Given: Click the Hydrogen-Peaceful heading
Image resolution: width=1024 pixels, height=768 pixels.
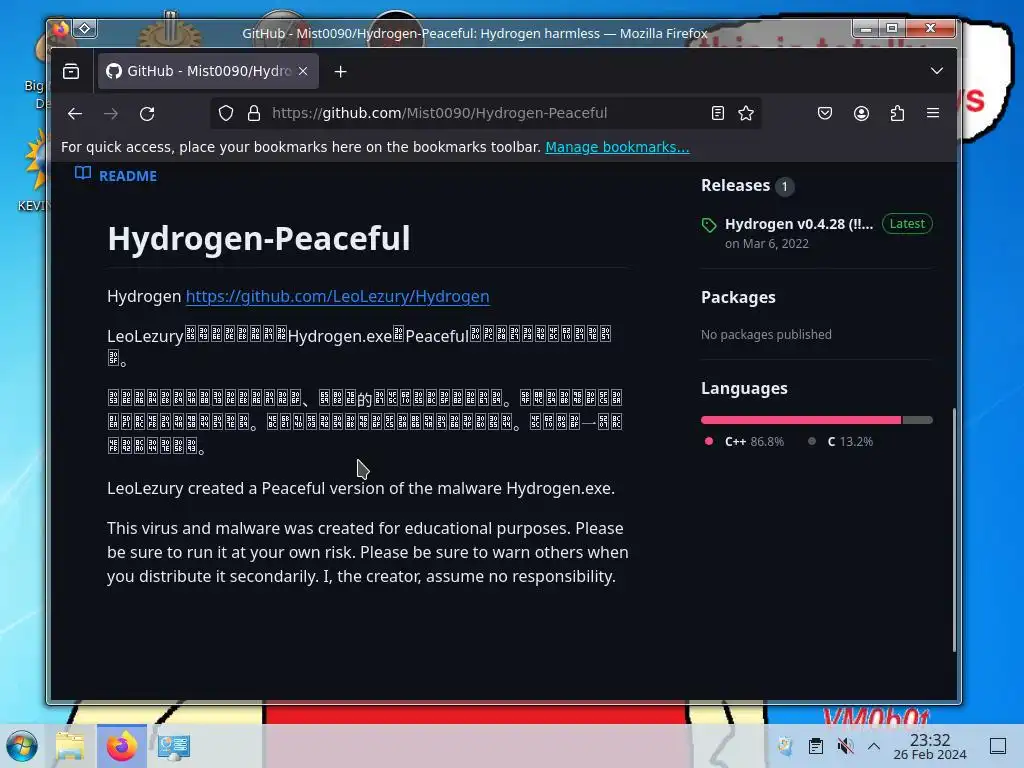Looking at the screenshot, I should (259, 238).
